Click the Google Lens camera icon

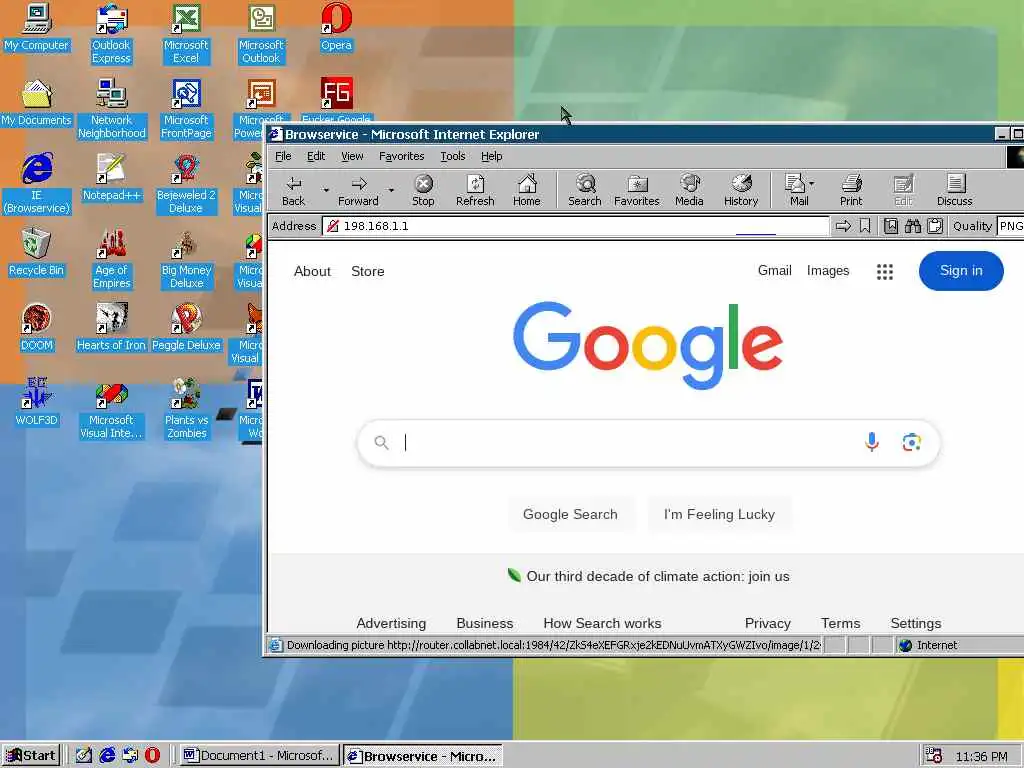click(x=912, y=442)
